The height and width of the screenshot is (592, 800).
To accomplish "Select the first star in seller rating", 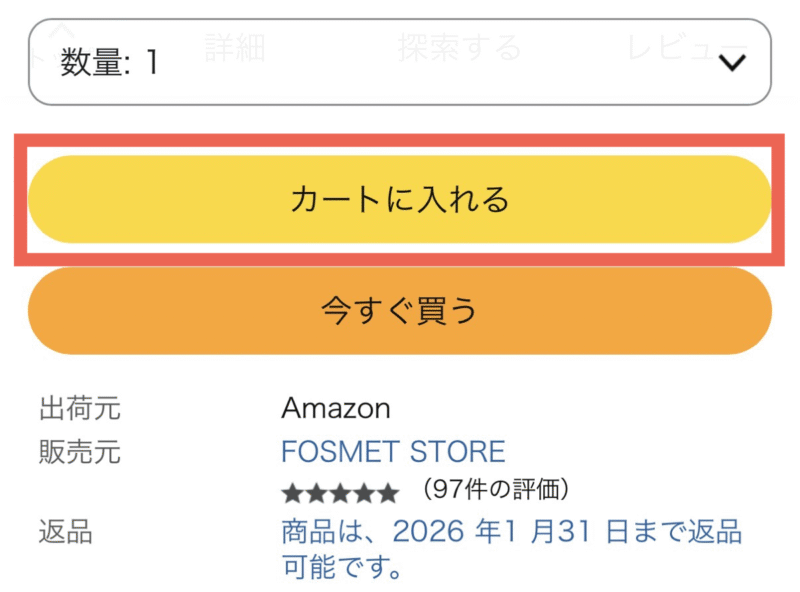I will (x=292, y=492).
